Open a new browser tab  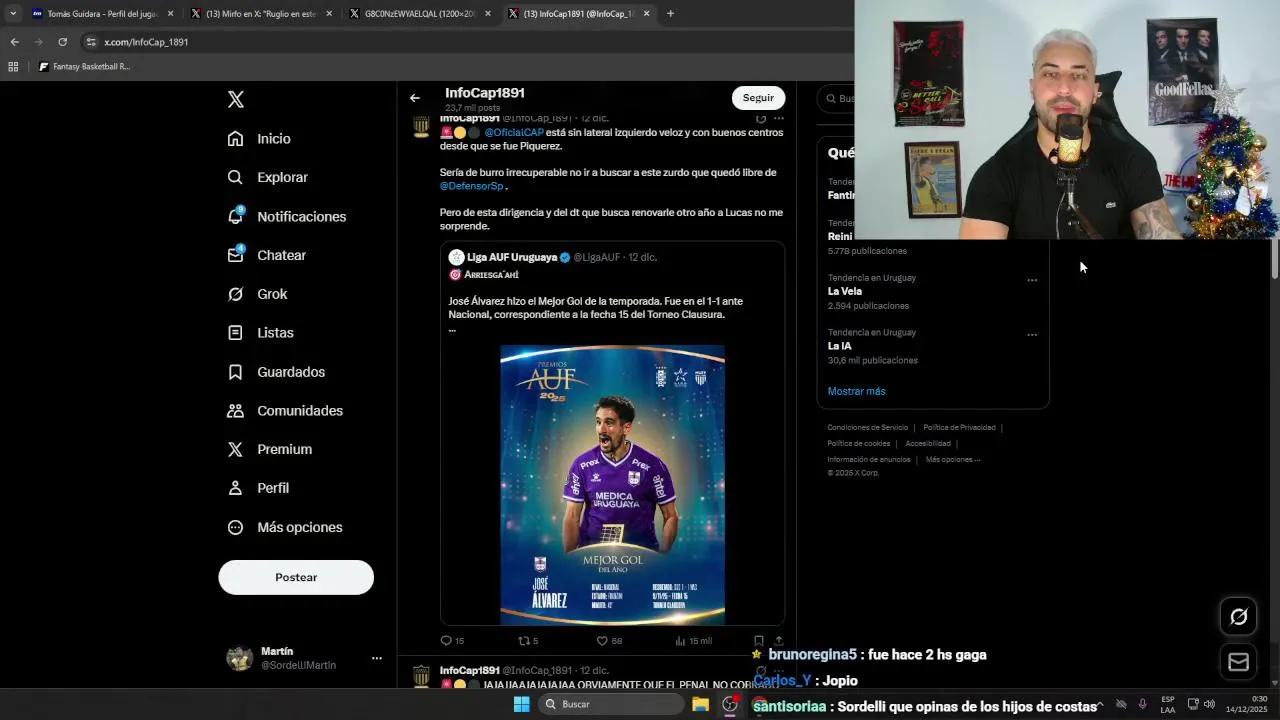tap(670, 14)
